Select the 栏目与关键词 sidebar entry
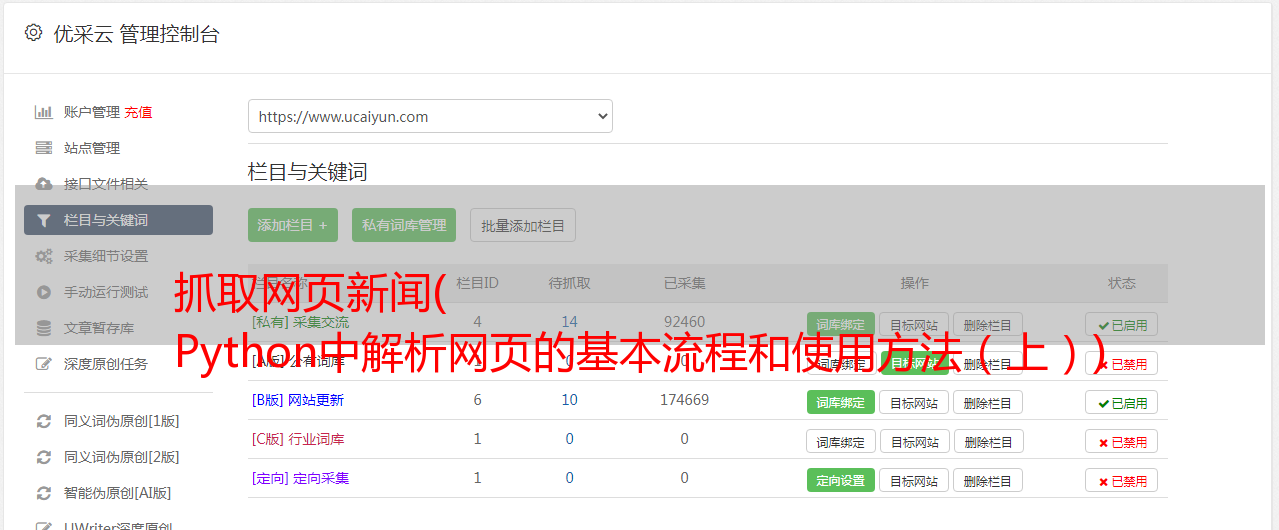The width and height of the screenshot is (1279, 530). pos(119,220)
